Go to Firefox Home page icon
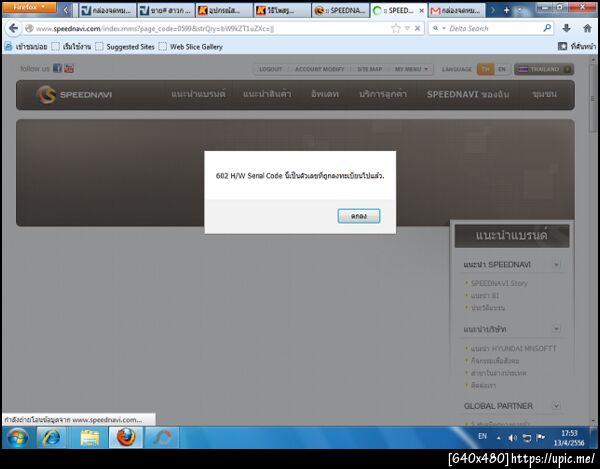This screenshot has height=469, width=600. (587, 28)
